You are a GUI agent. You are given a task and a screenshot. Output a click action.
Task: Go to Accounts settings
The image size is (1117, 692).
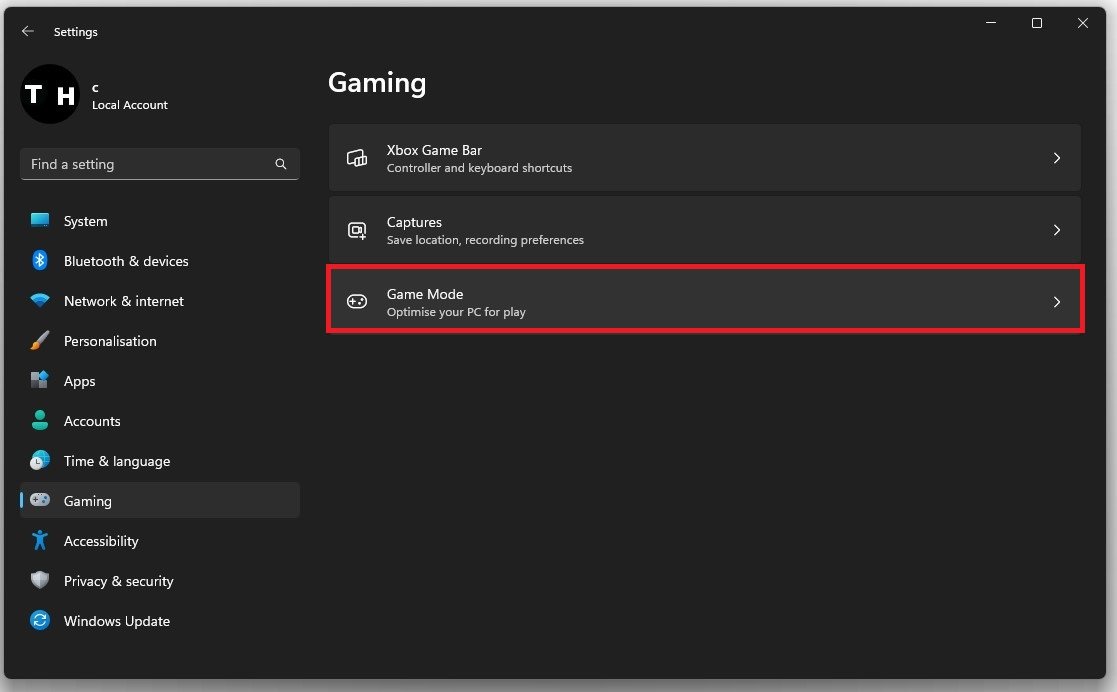tap(92, 421)
